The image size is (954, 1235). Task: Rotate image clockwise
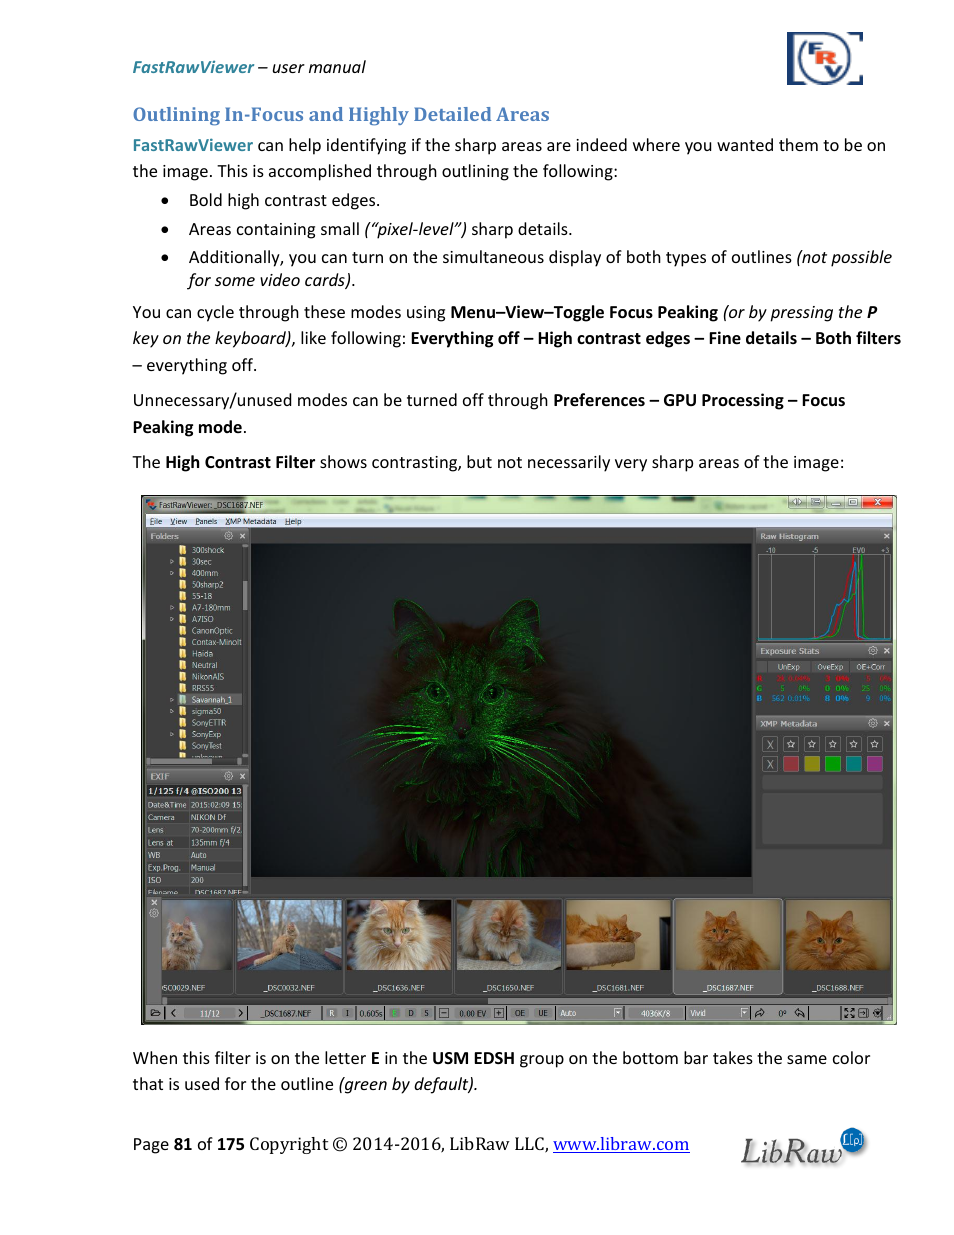[760, 1013]
